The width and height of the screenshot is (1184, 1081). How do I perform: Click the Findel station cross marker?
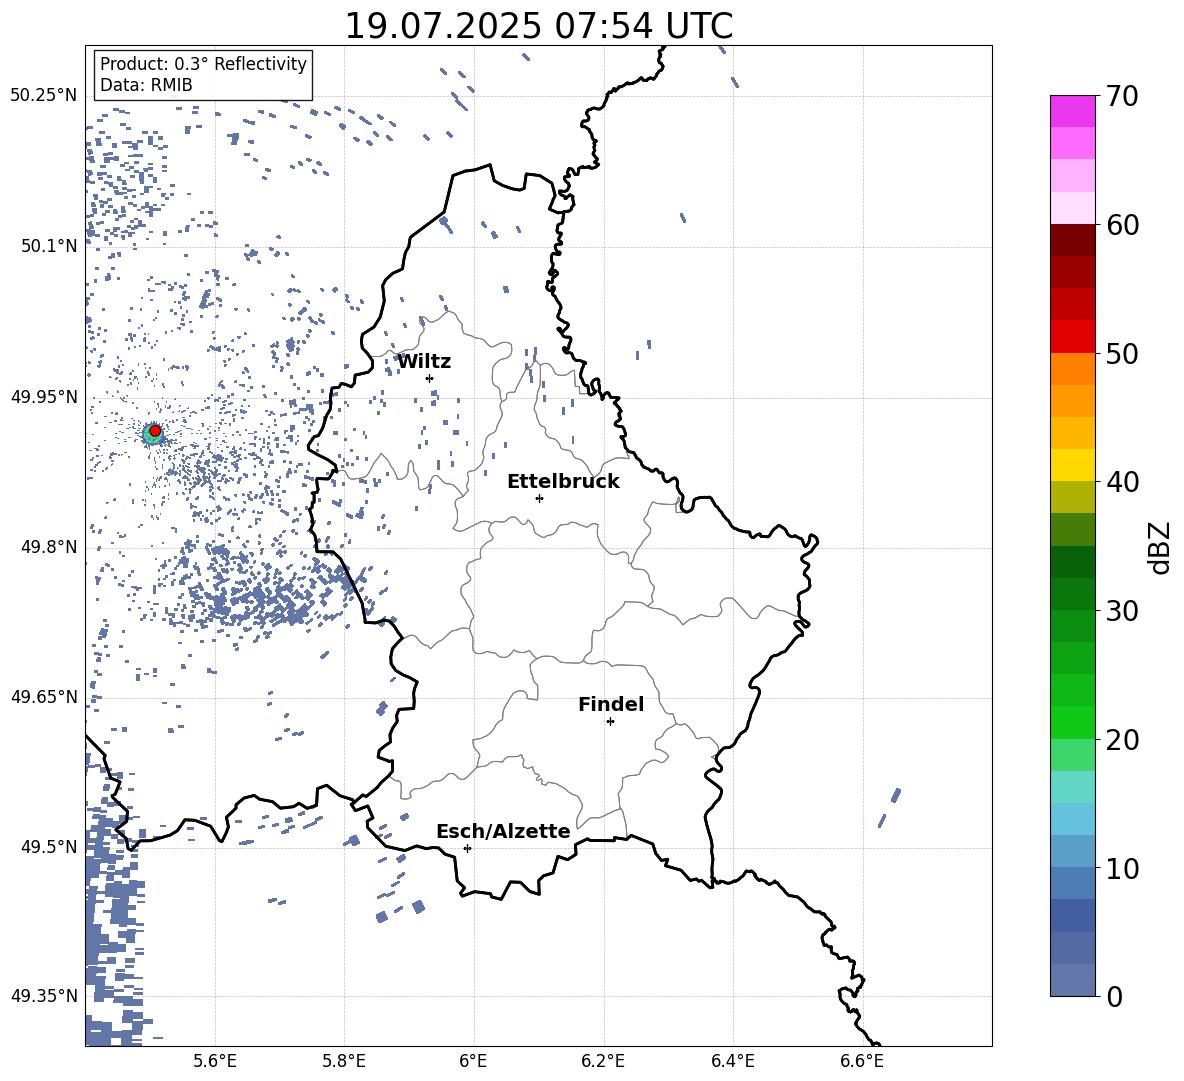610,722
